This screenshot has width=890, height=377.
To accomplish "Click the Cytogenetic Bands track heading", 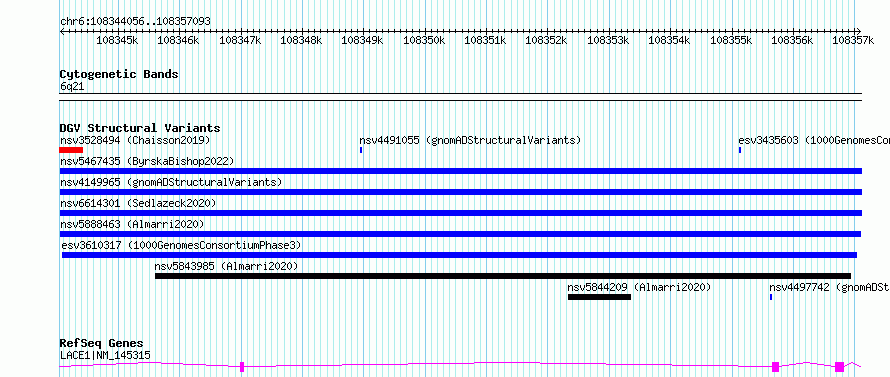I will click(119, 74).
